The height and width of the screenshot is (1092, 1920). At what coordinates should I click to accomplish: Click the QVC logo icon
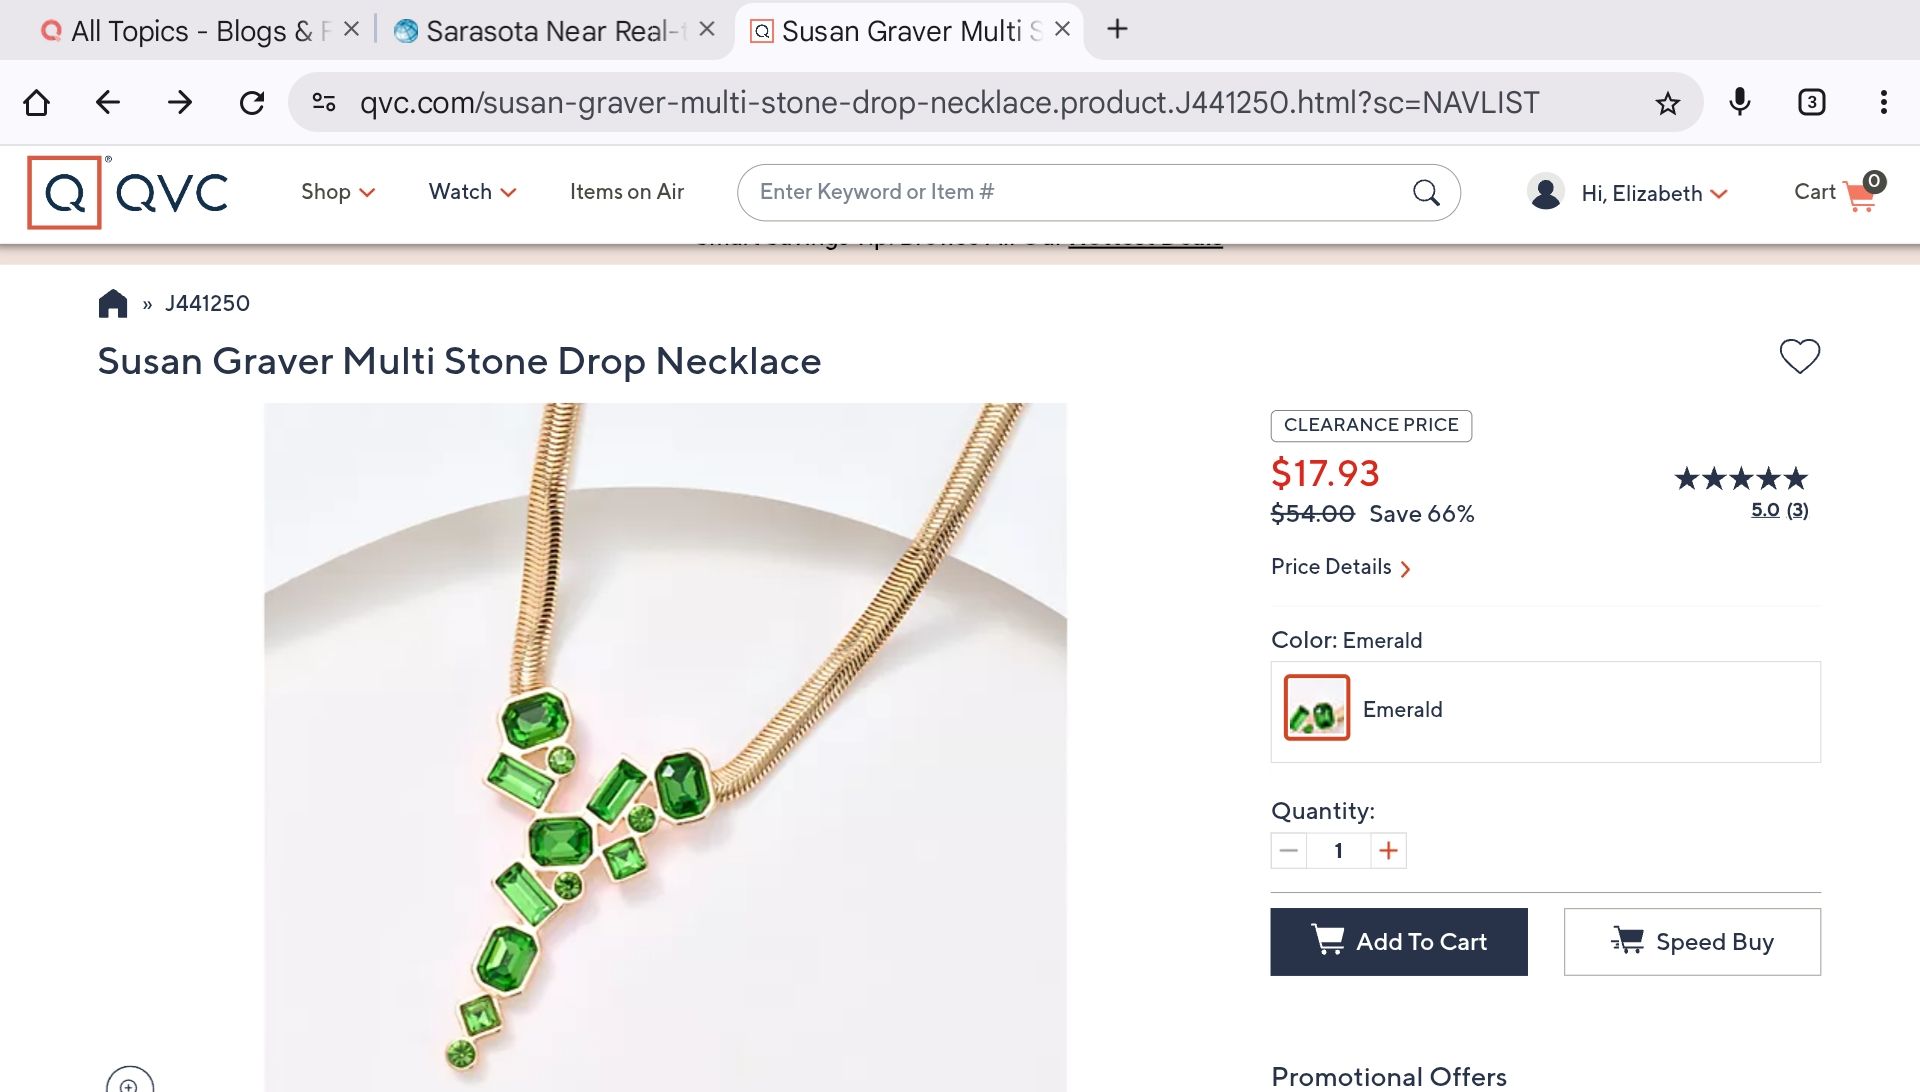pyautogui.click(x=65, y=192)
